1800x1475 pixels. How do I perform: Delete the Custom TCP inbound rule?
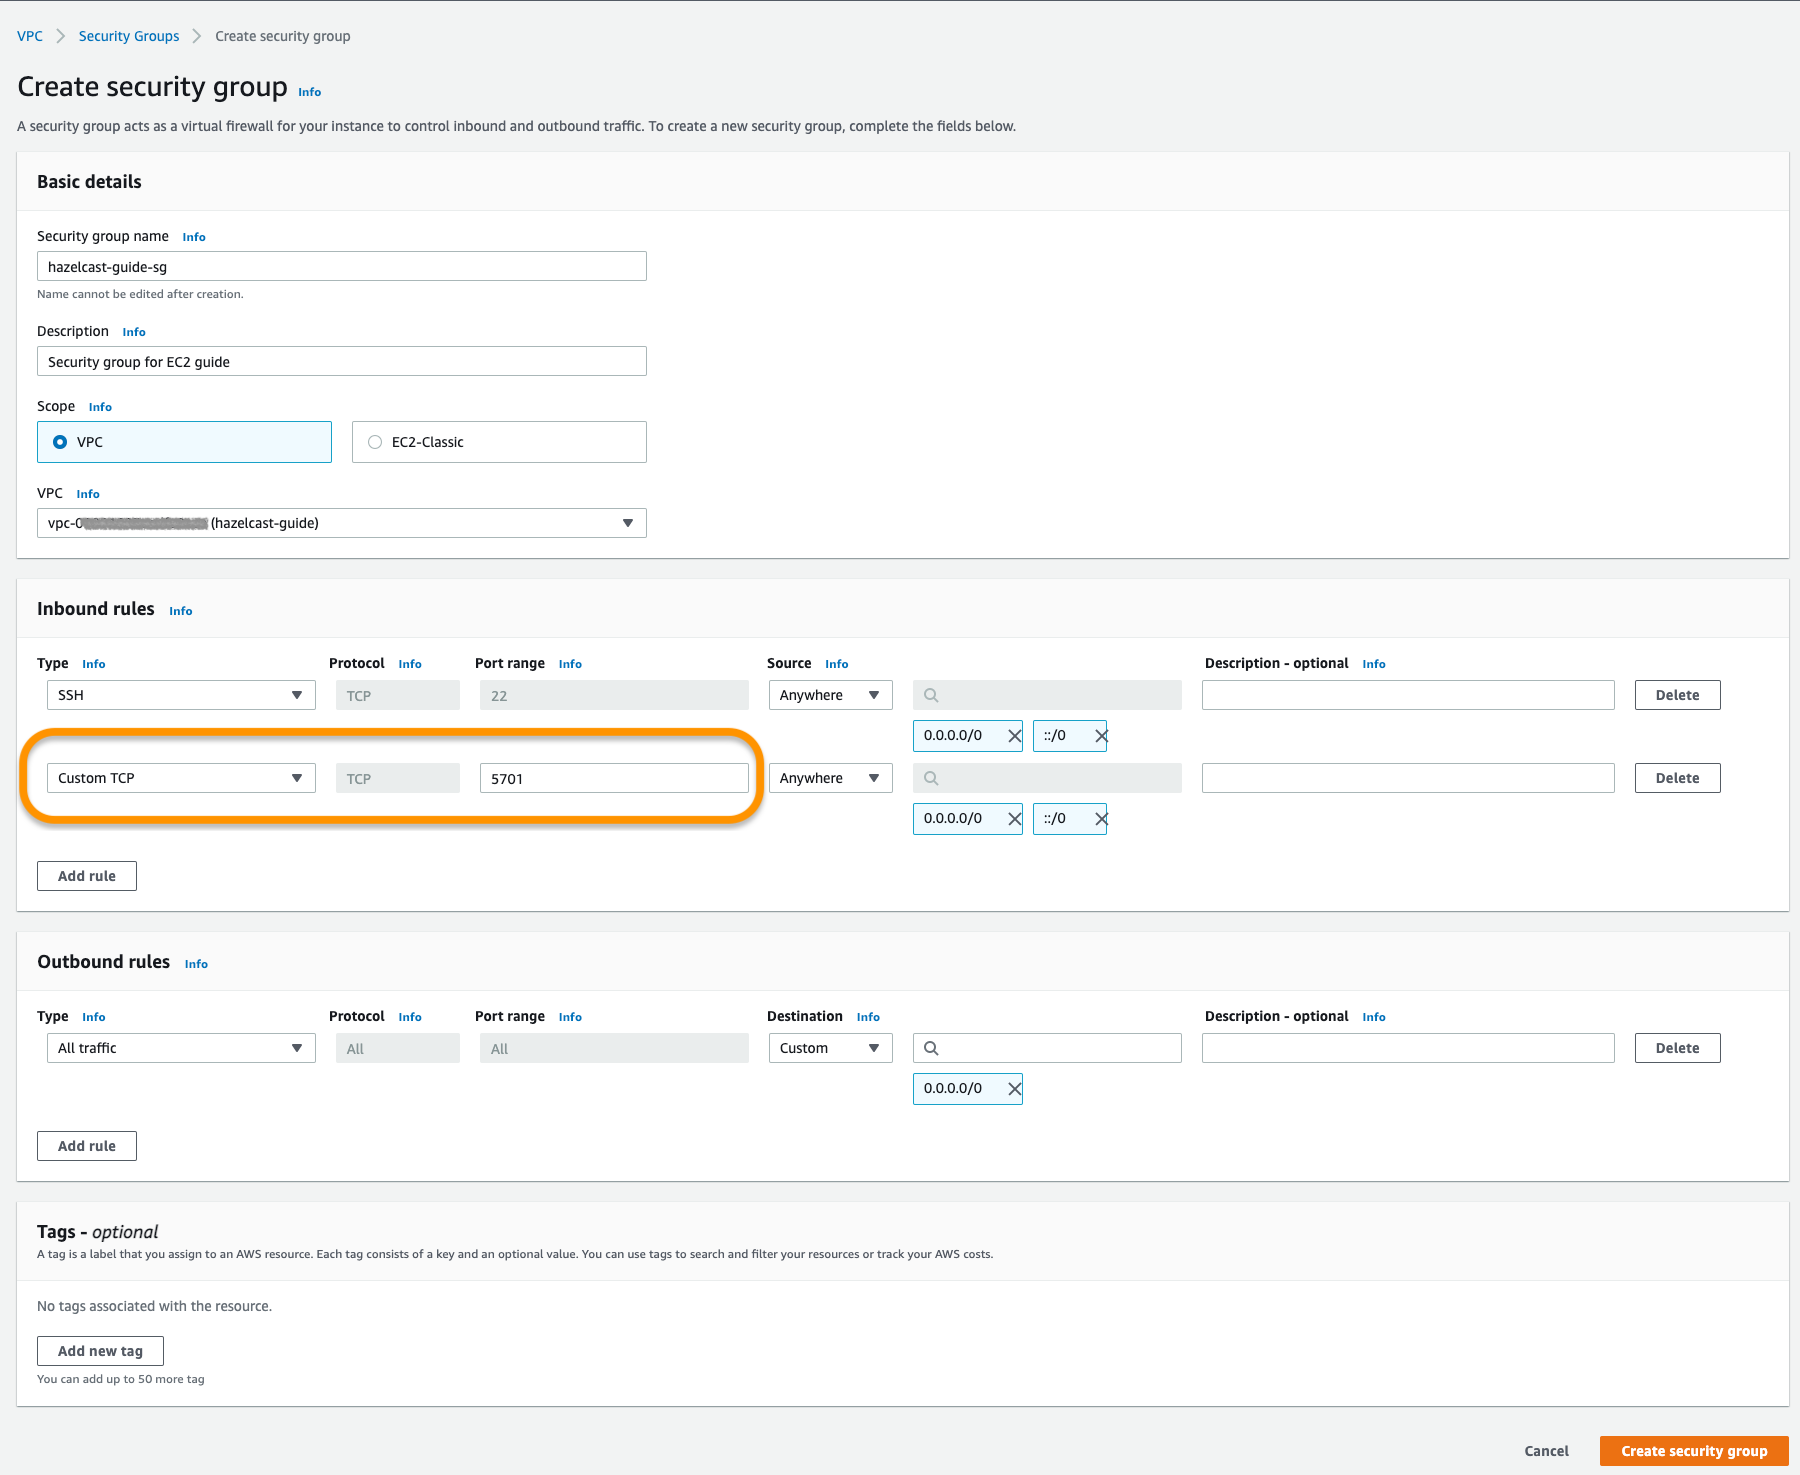pos(1677,778)
